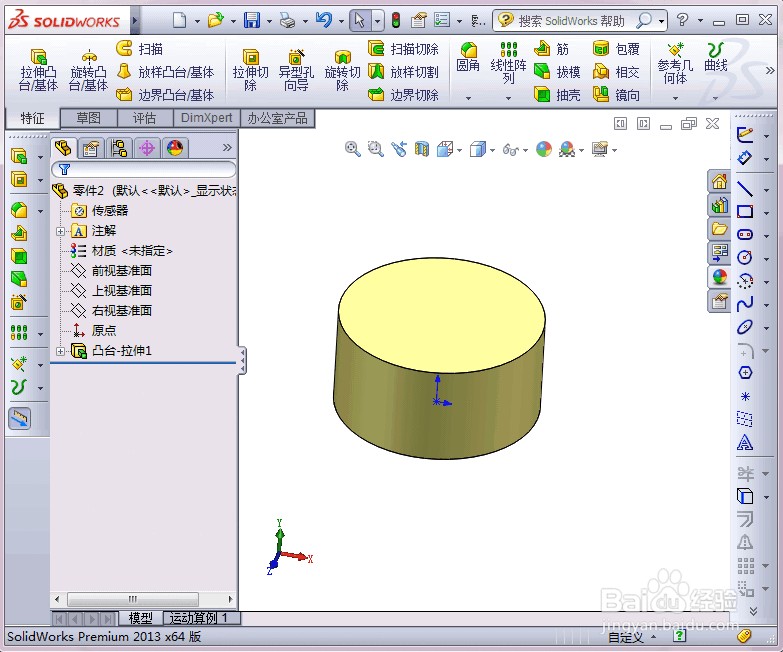Image resolution: width=783 pixels, height=652 pixels.
Task: Click the Edit Appearance color ball in viewport
Action: pos(543,149)
